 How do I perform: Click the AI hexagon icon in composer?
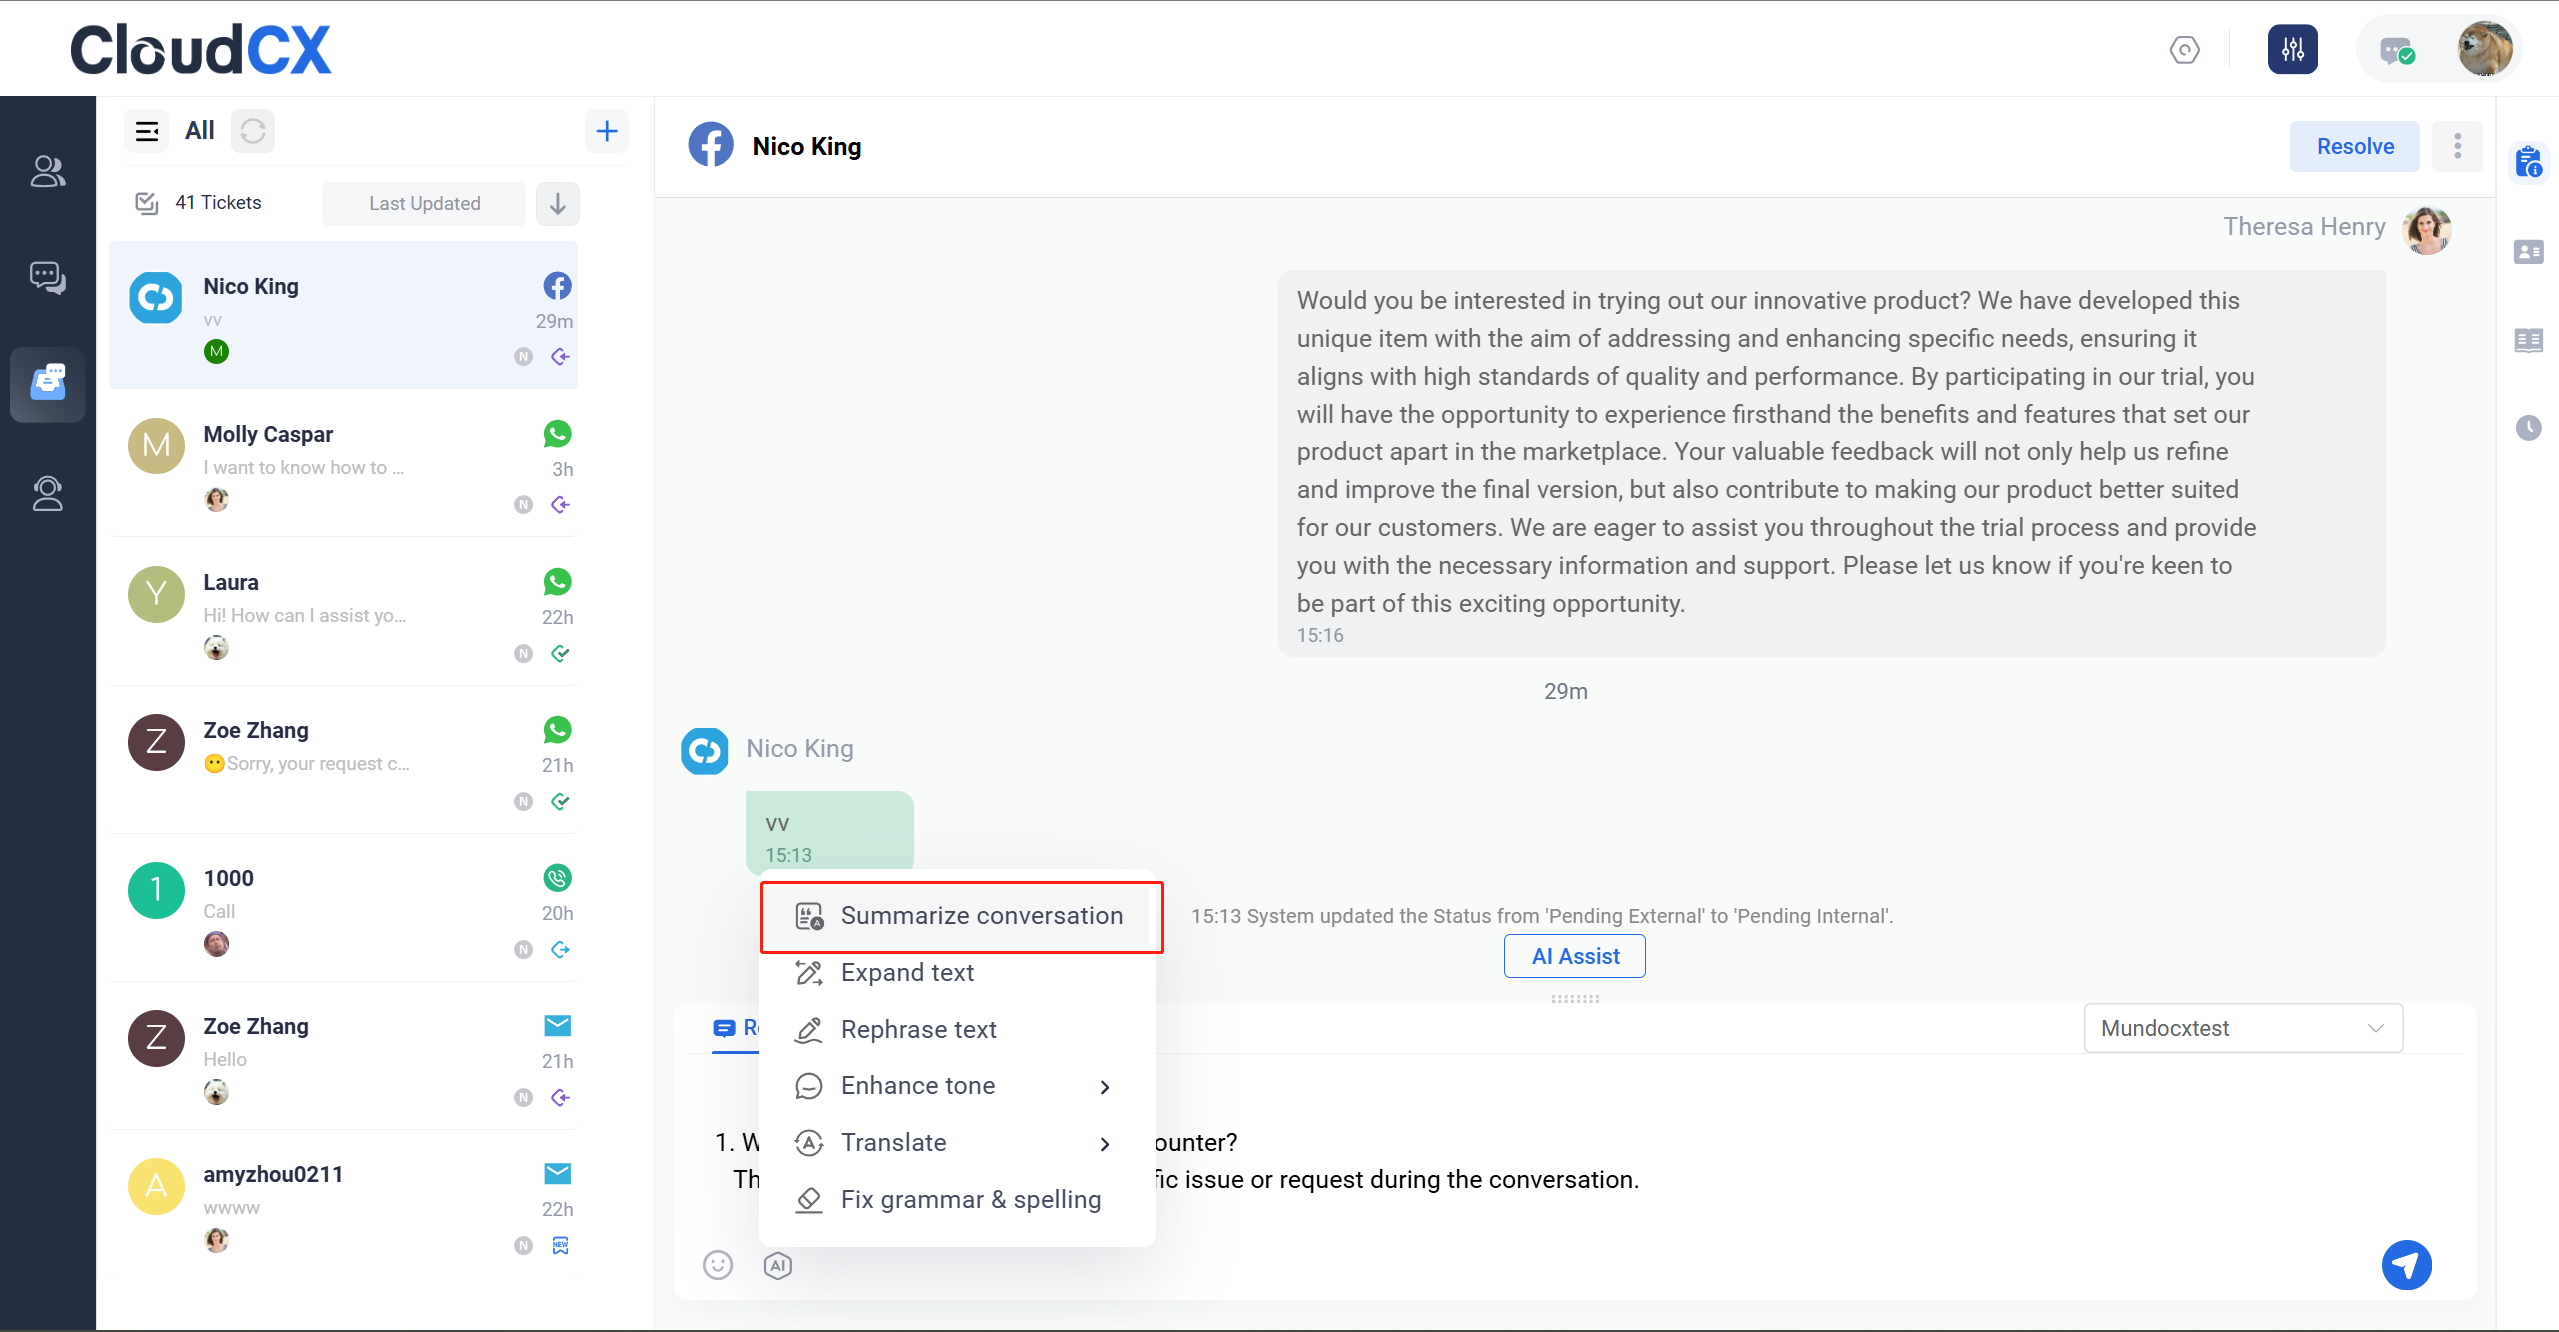(x=777, y=1265)
